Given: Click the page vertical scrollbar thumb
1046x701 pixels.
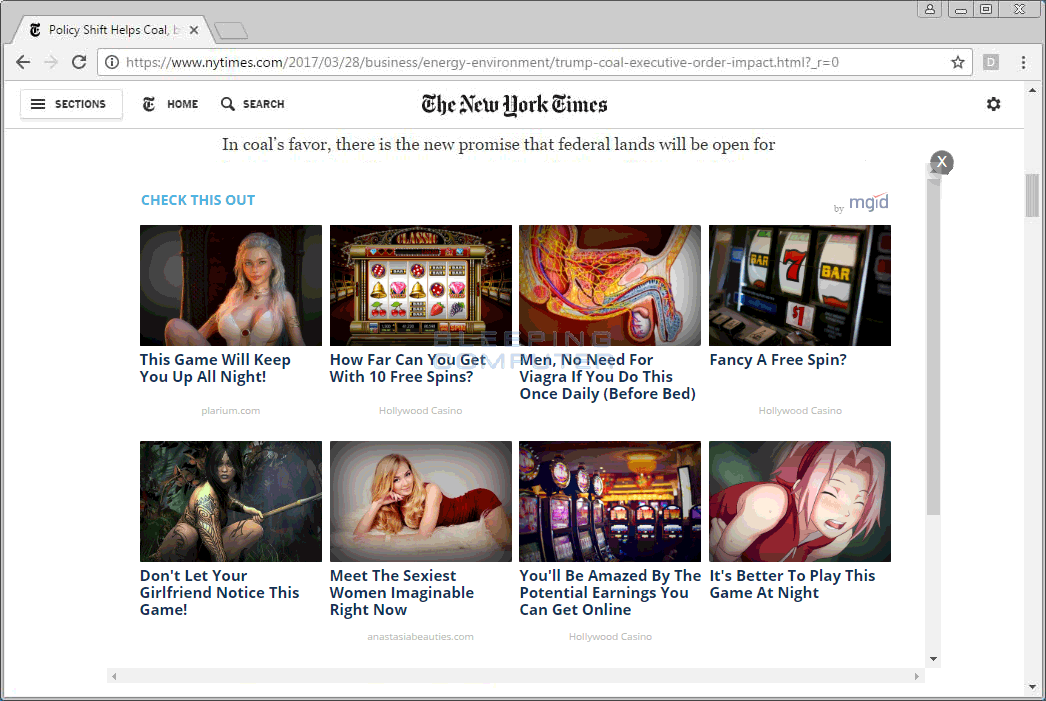Looking at the screenshot, I should pos(1033,195).
